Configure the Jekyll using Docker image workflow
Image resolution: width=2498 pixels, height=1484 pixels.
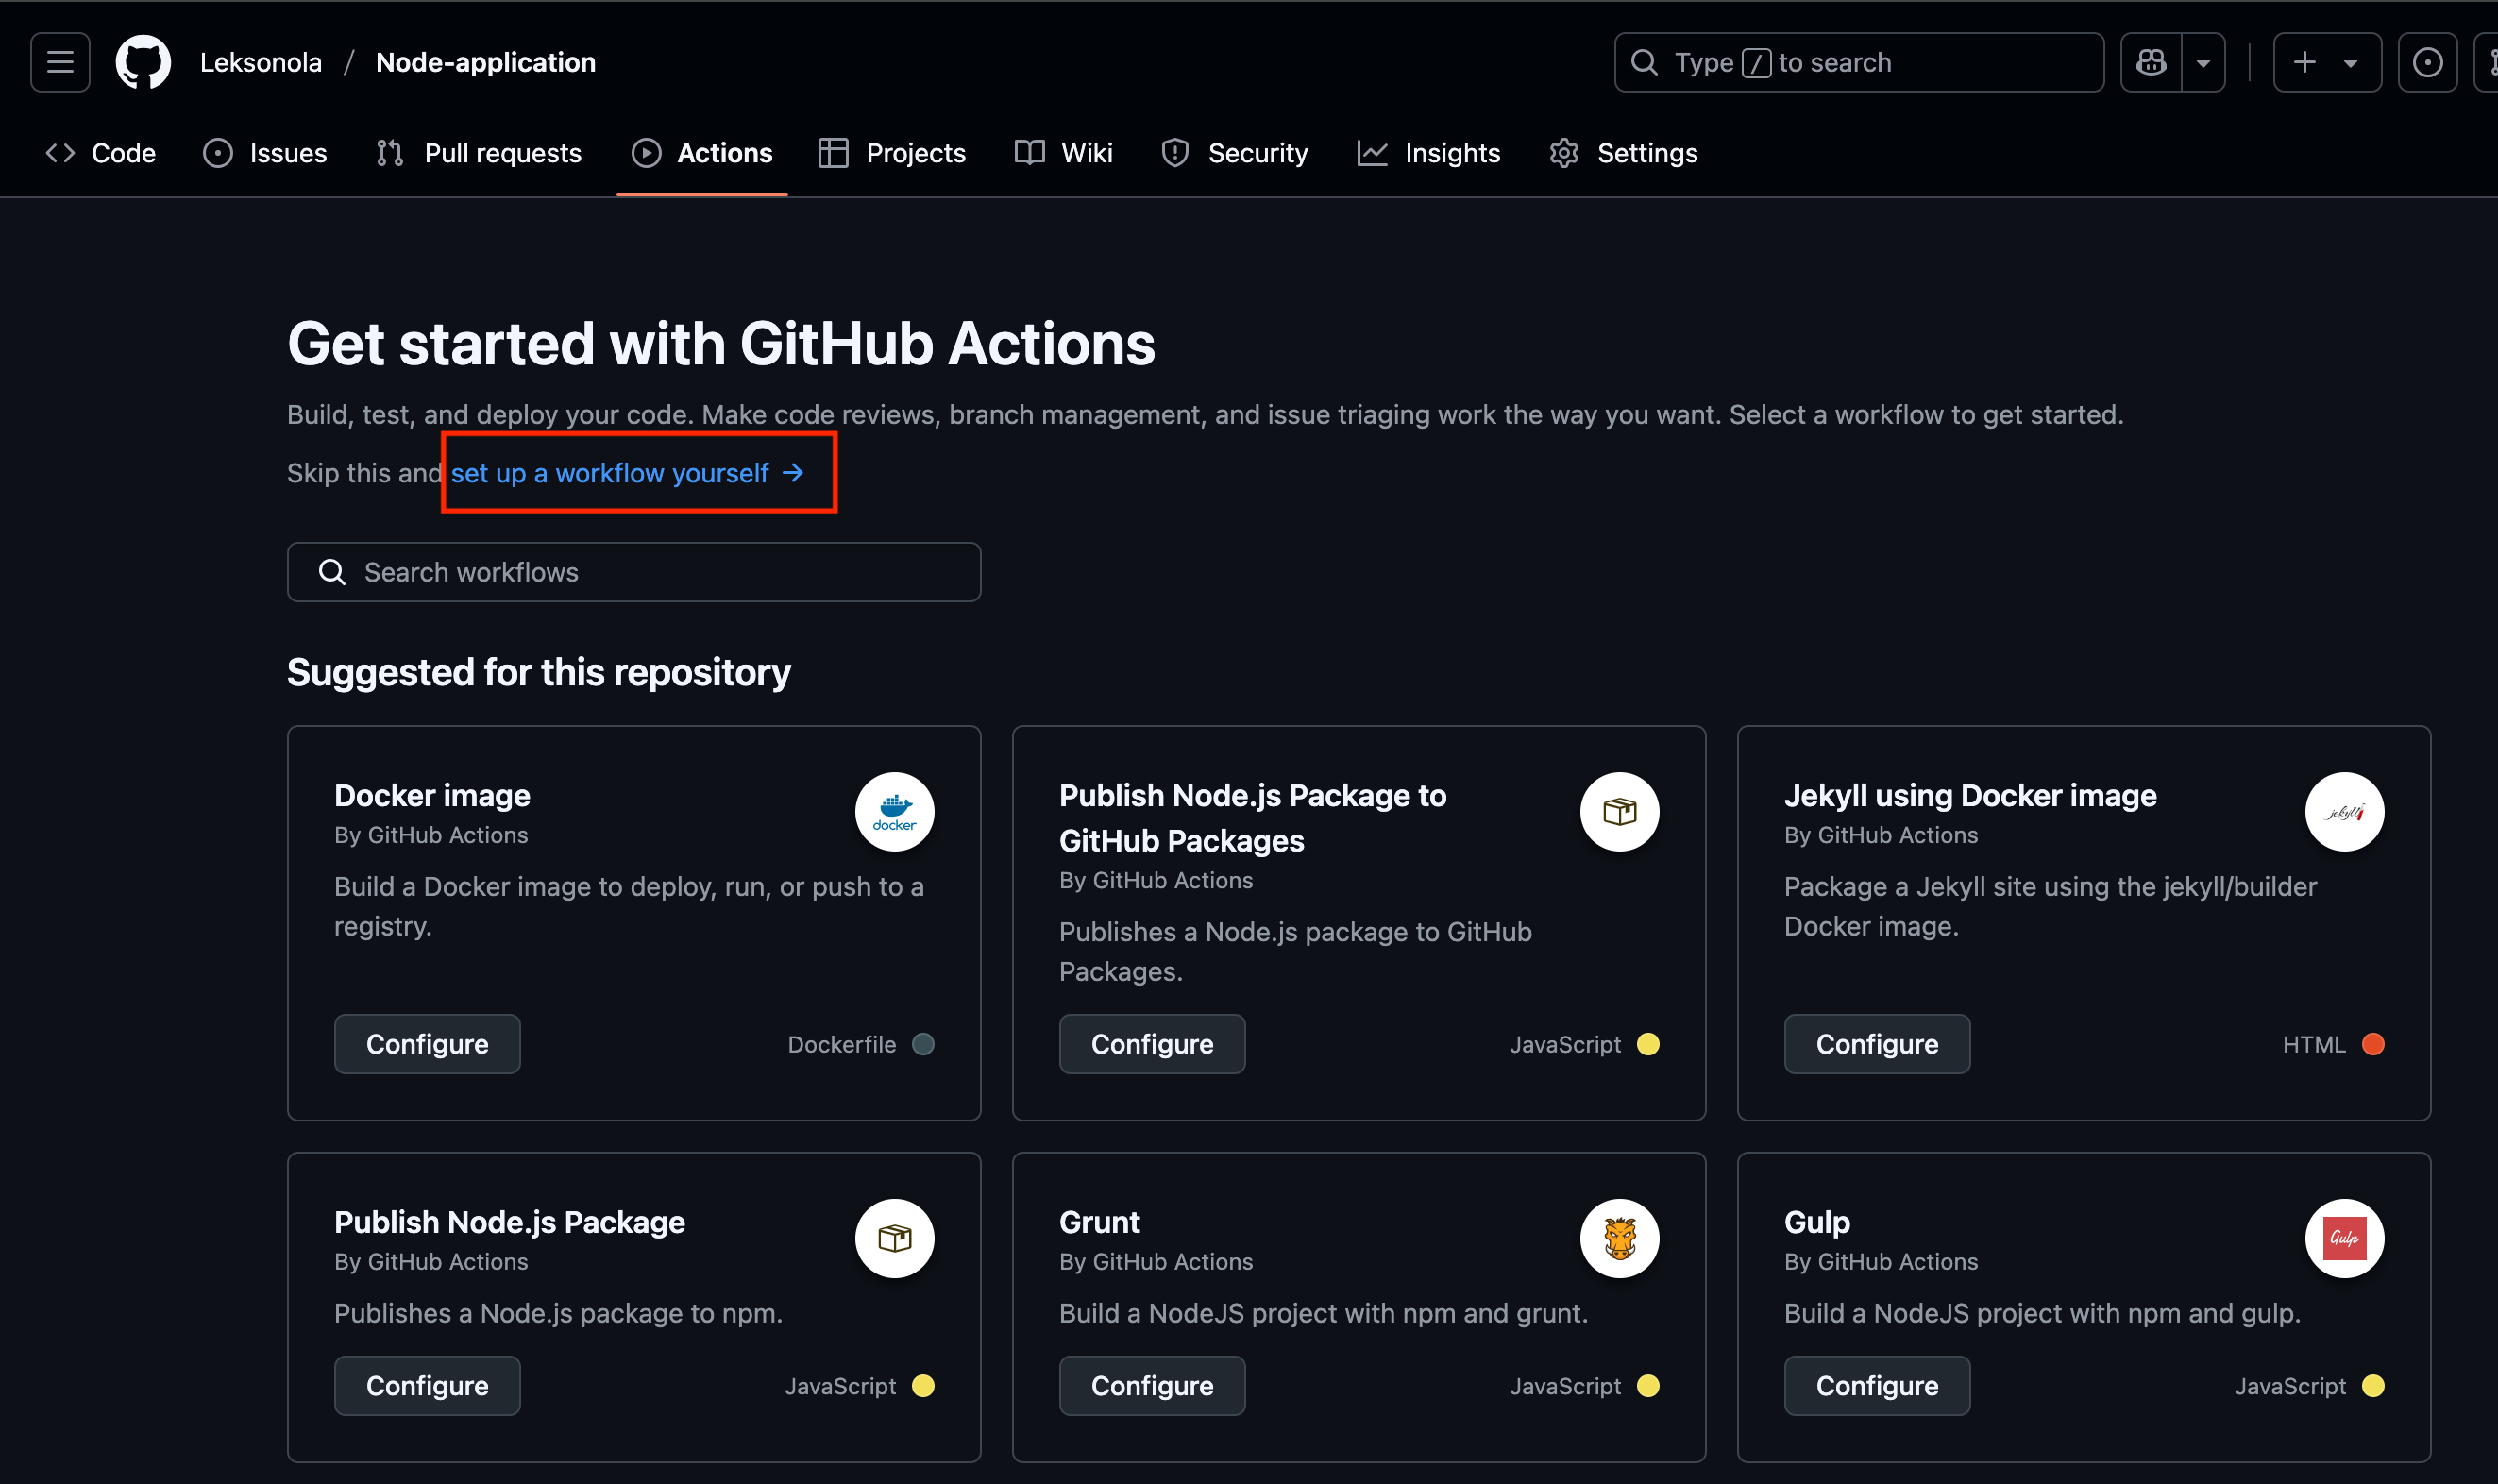point(1877,1044)
